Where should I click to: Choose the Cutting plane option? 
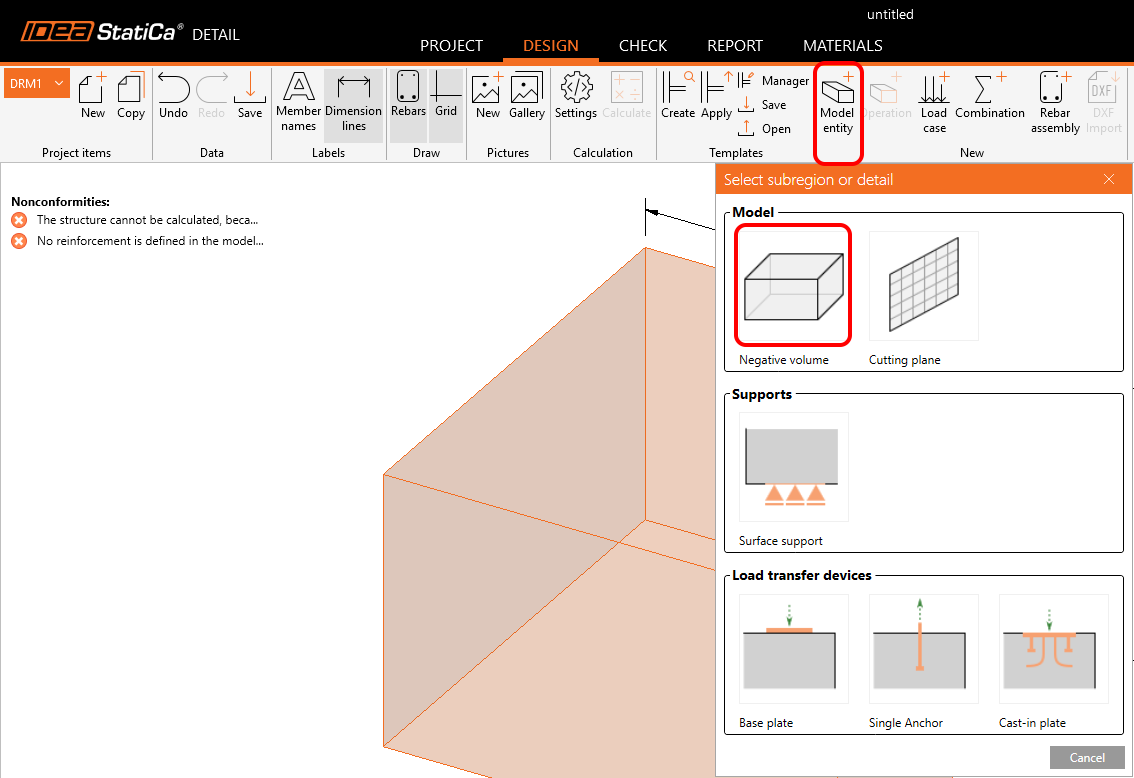(923, 286)
